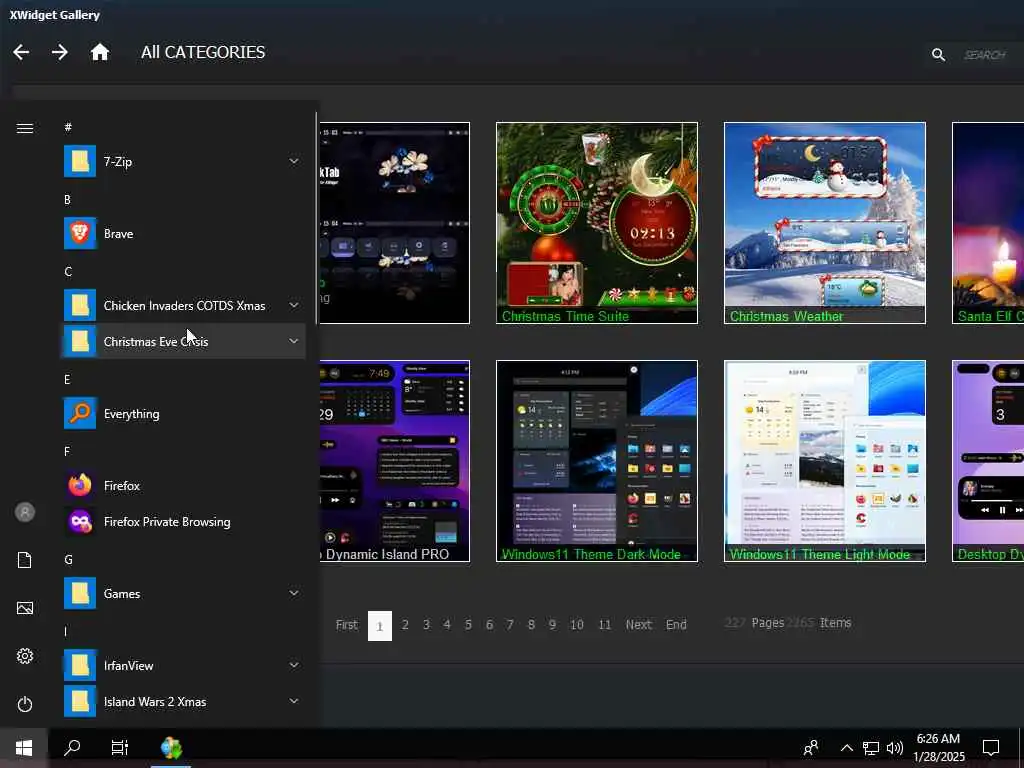Screen dimensions: 1024x768
Task: Open Documents from Start sidebar
Action: [25, 560]
